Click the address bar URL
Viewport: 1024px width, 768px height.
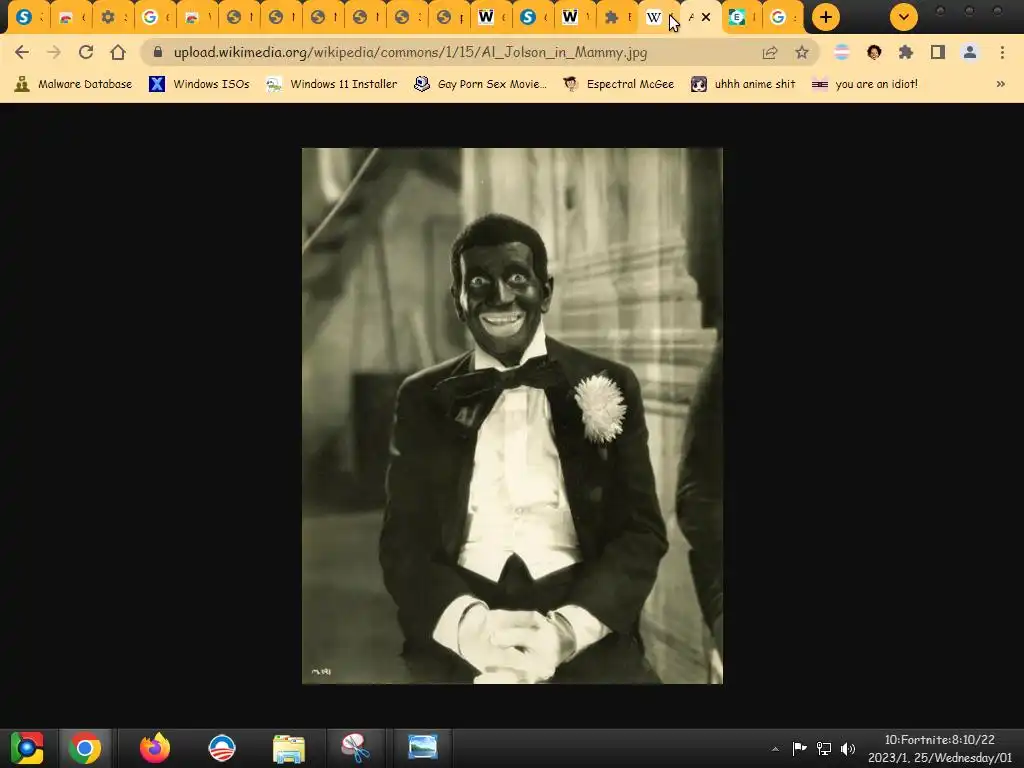(410, 52)
